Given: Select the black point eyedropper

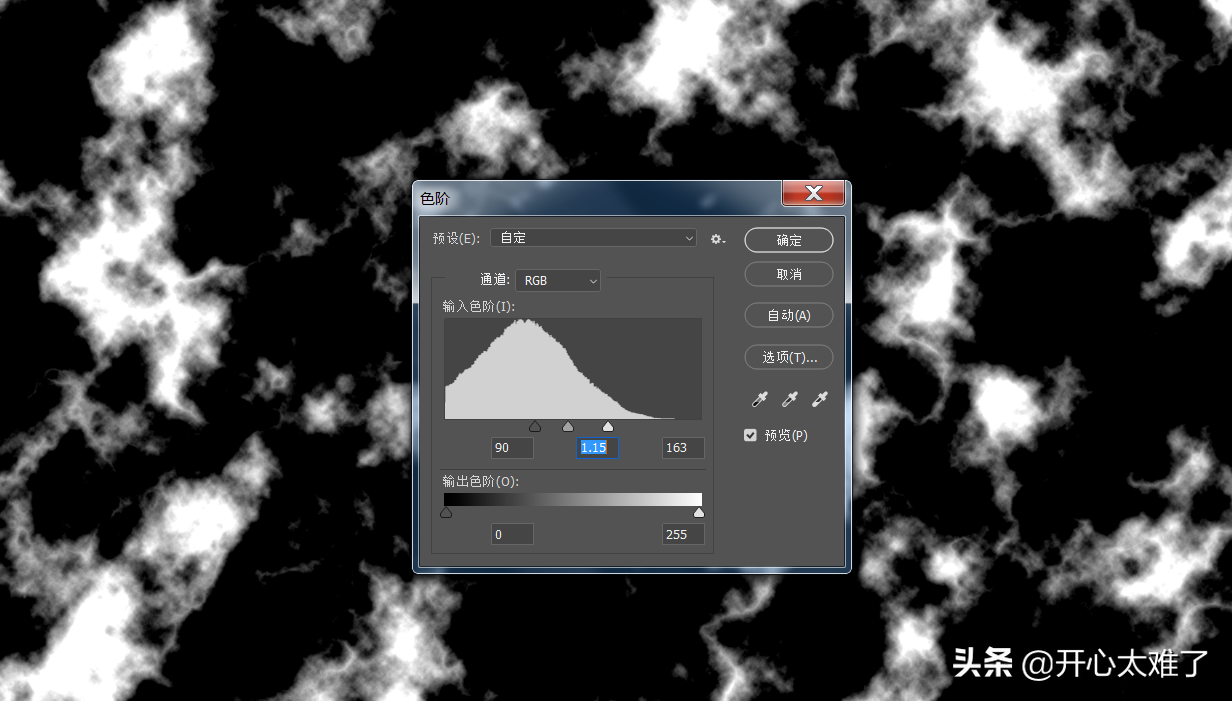Looking at the screenshot, I should tap(759, 400).
